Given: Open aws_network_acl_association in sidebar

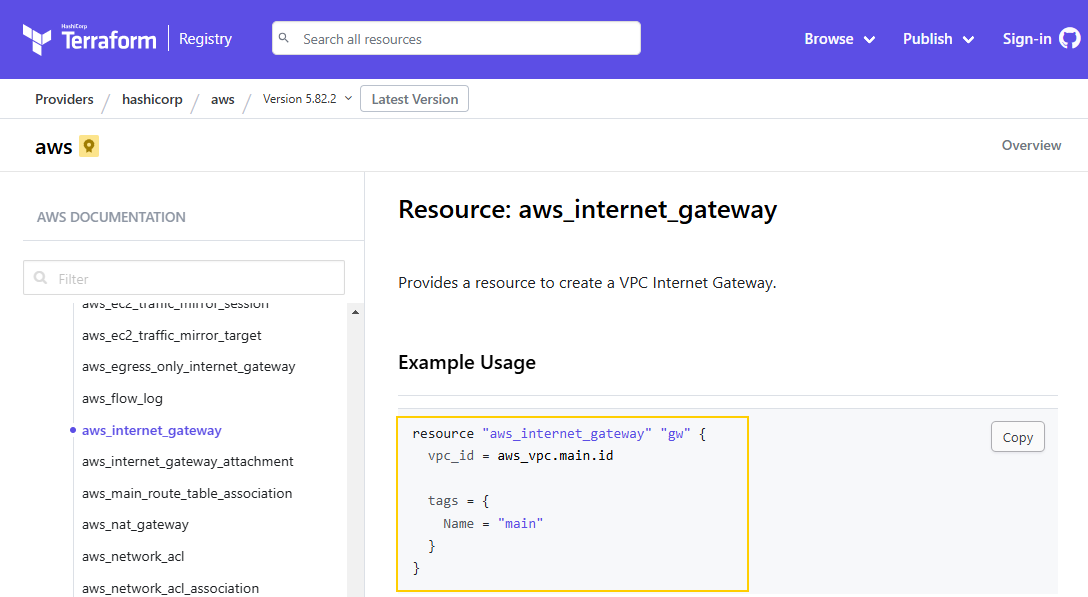Looking at the screenshot, I should [x=170, y=588].
